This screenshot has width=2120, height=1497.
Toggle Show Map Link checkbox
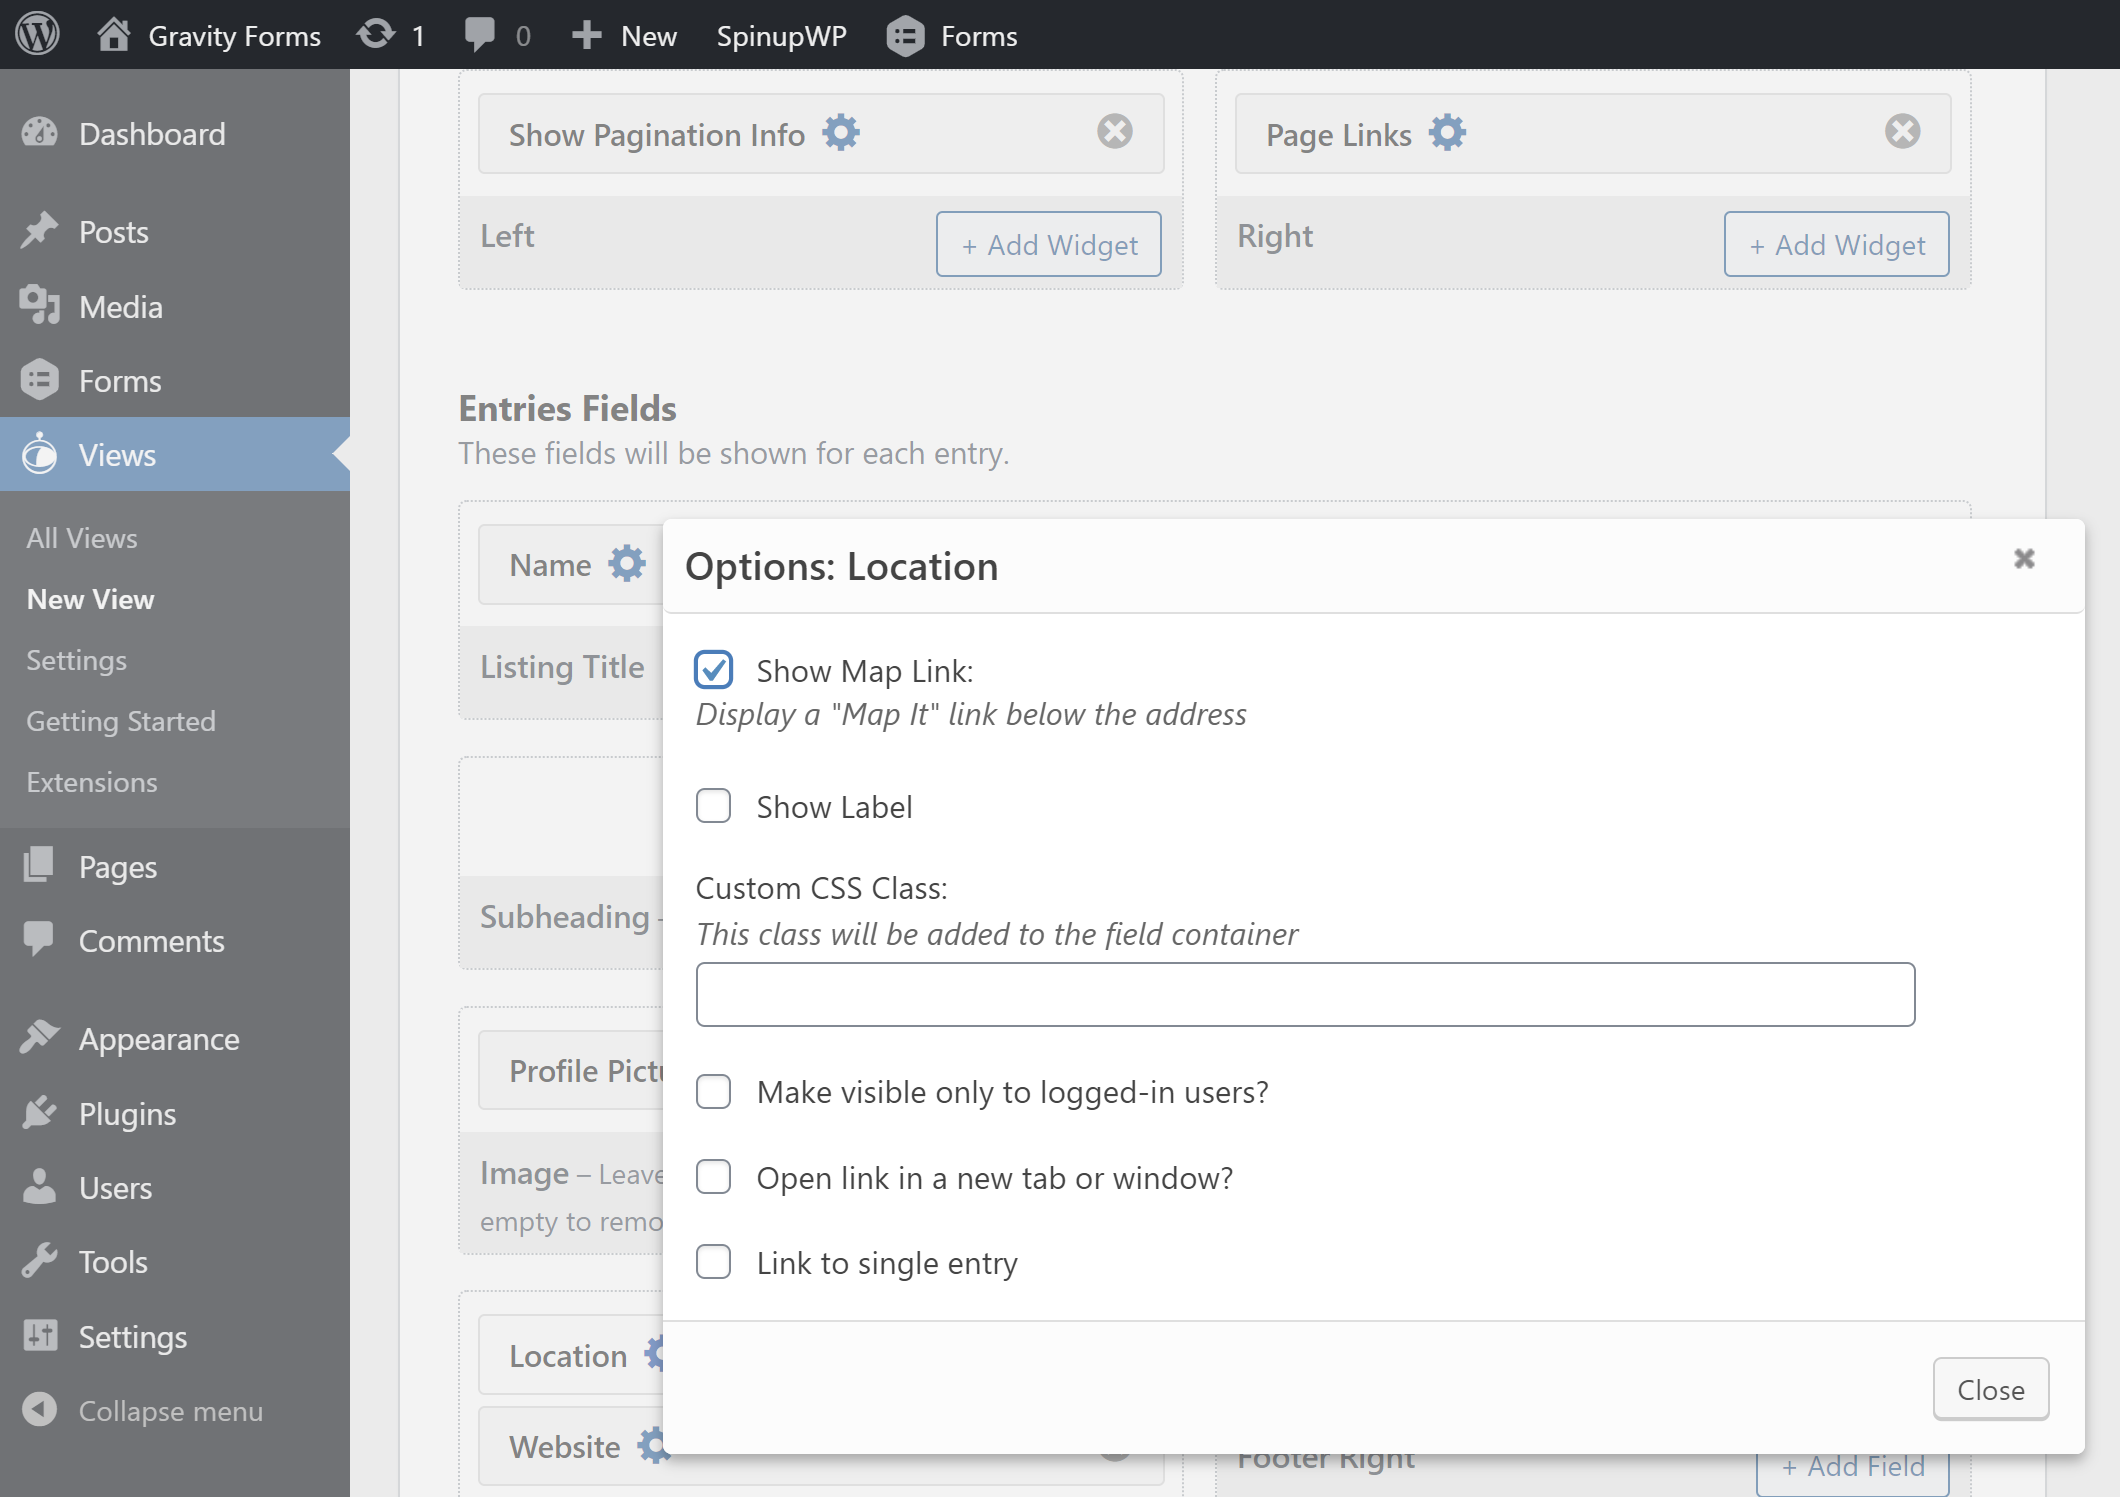(714, 667)
